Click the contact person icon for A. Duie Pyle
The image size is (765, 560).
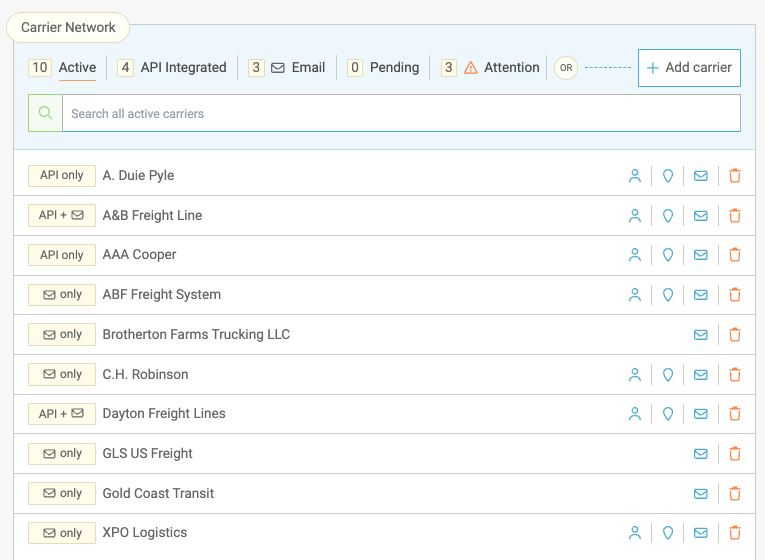tap(634, 176)
